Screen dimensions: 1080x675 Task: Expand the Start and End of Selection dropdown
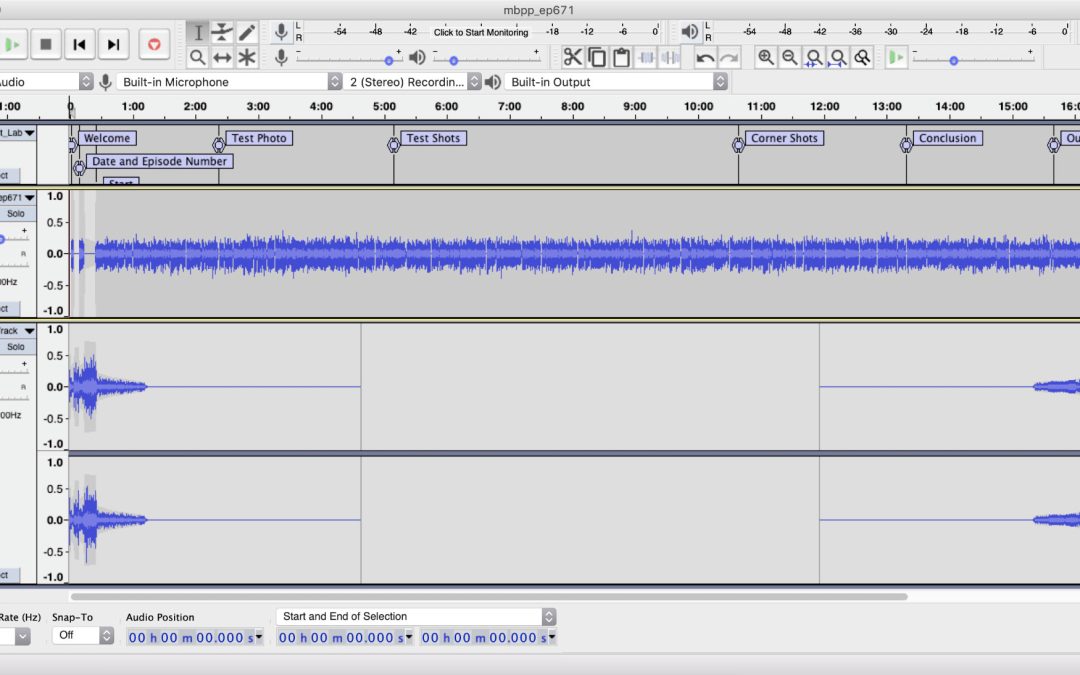click(415, 617)
